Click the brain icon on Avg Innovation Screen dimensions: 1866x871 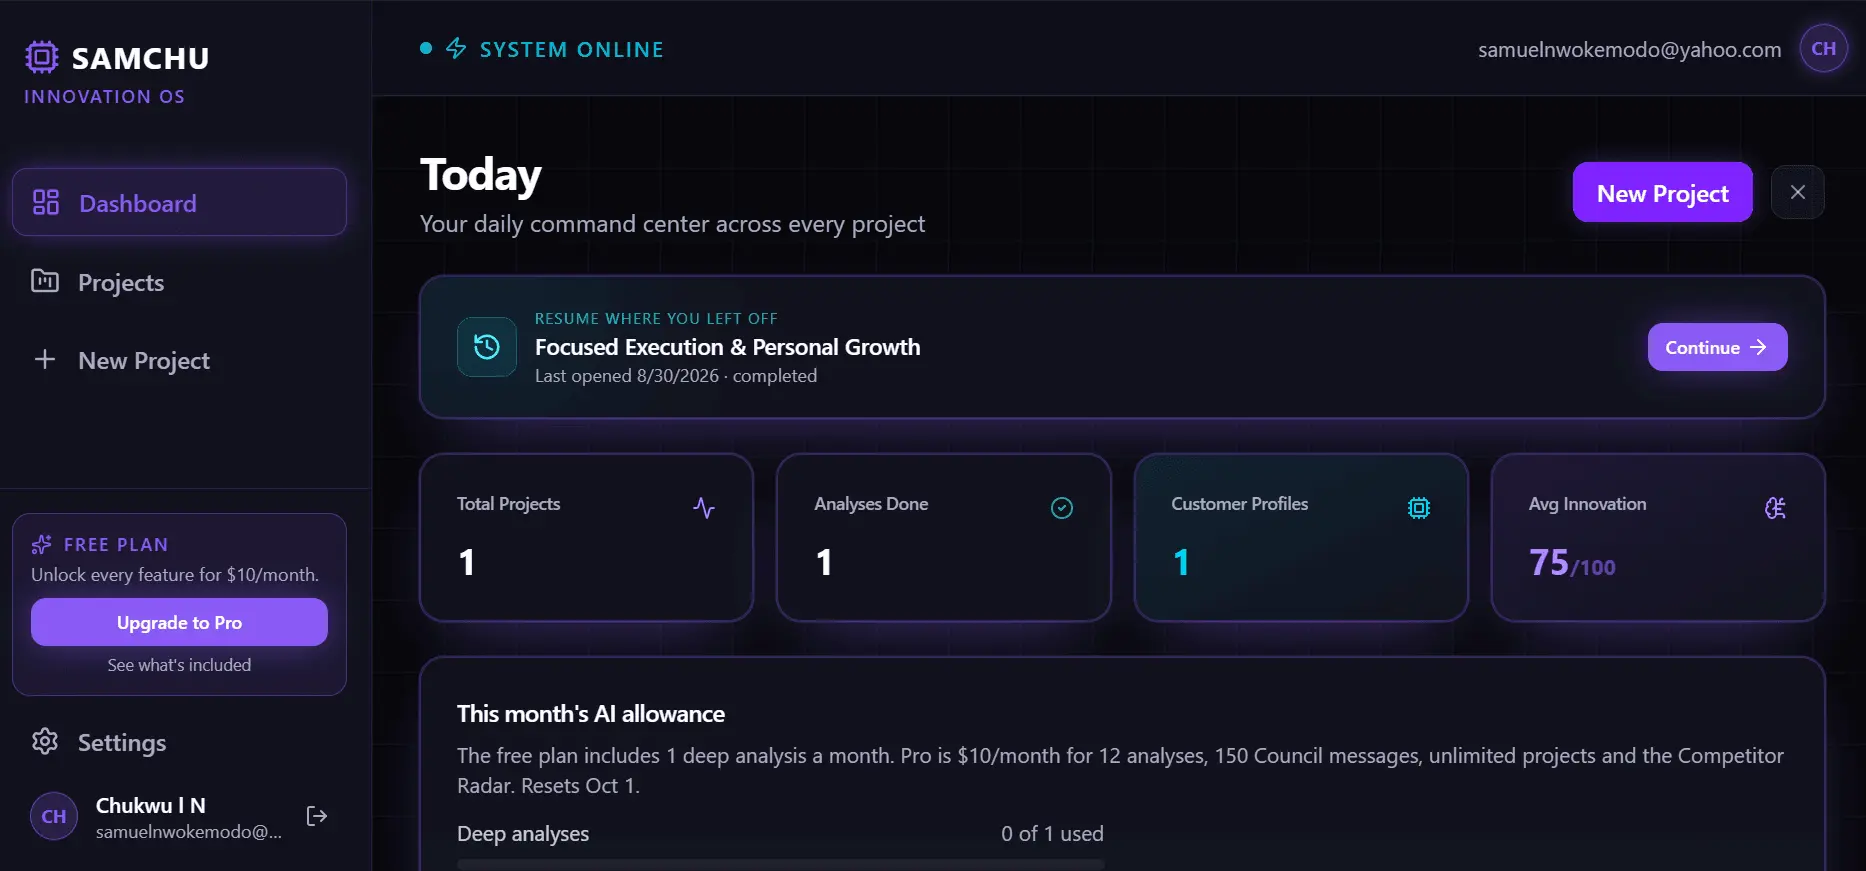pyautogui.click(x=1776, y=508)
